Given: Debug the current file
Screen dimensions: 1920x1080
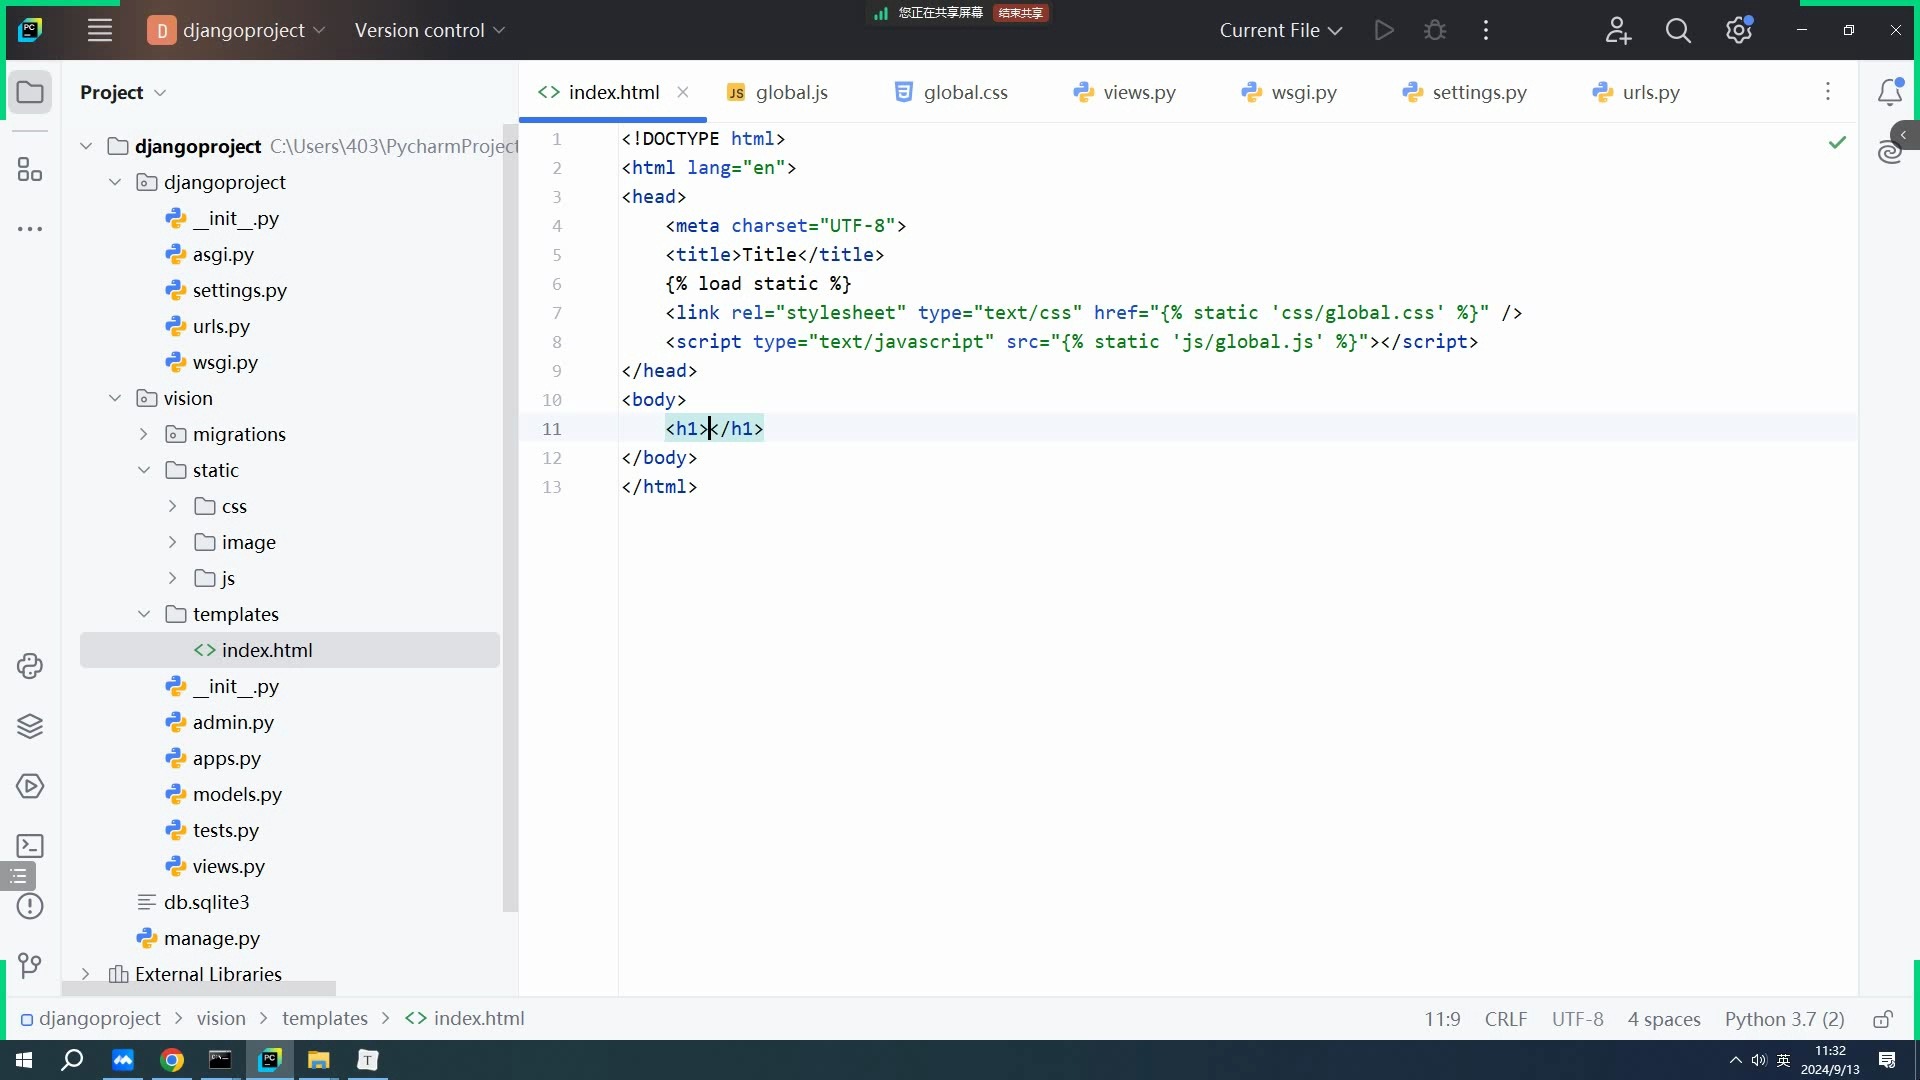Looking at the screenshot, I should click(x=1435, y=30).
